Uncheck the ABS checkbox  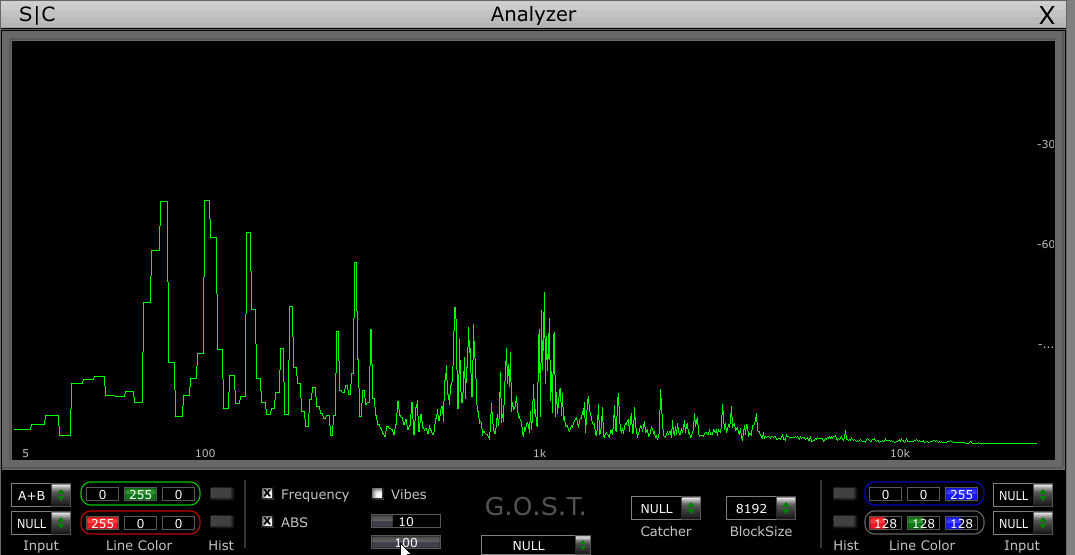267,522
